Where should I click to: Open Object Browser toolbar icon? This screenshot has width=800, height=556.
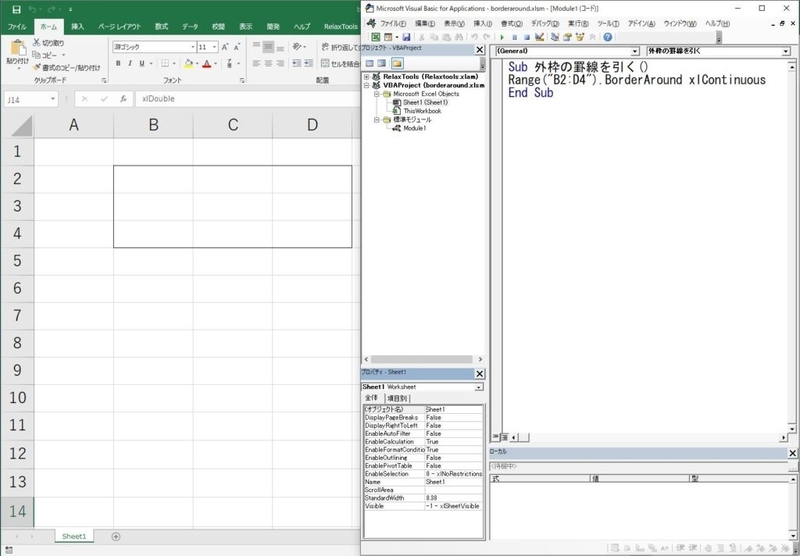pos(580,37)
